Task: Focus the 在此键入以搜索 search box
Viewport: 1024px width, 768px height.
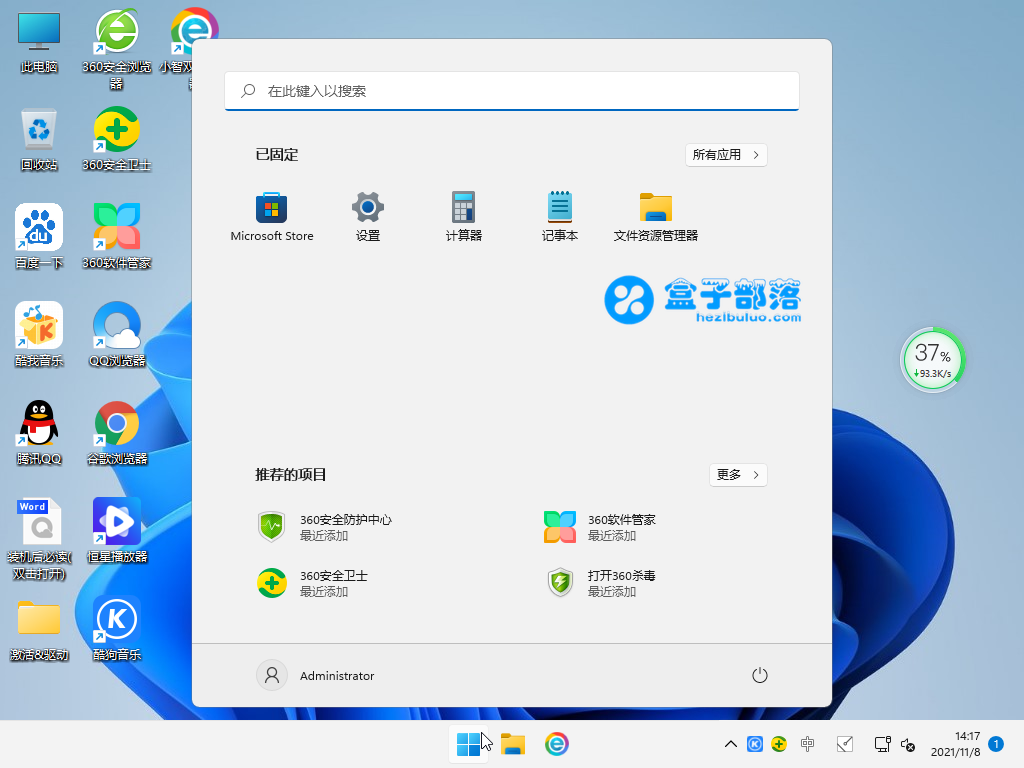Action: 511,91
